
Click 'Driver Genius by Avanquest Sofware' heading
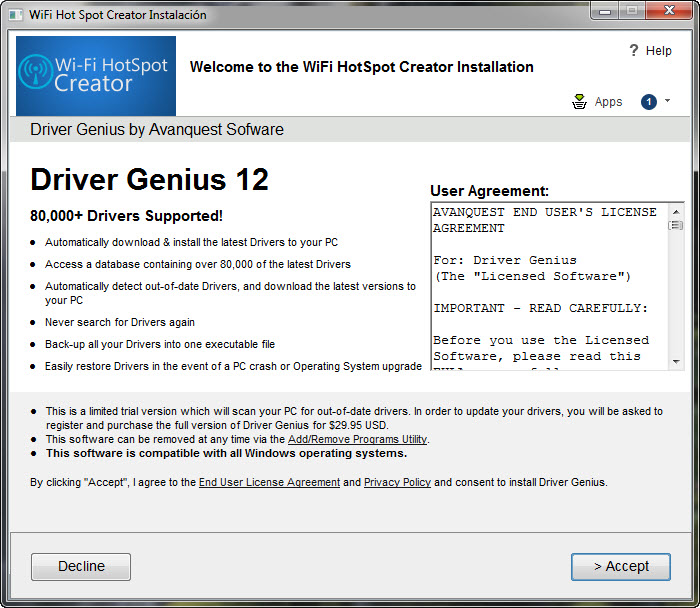[x=157, y=129]
